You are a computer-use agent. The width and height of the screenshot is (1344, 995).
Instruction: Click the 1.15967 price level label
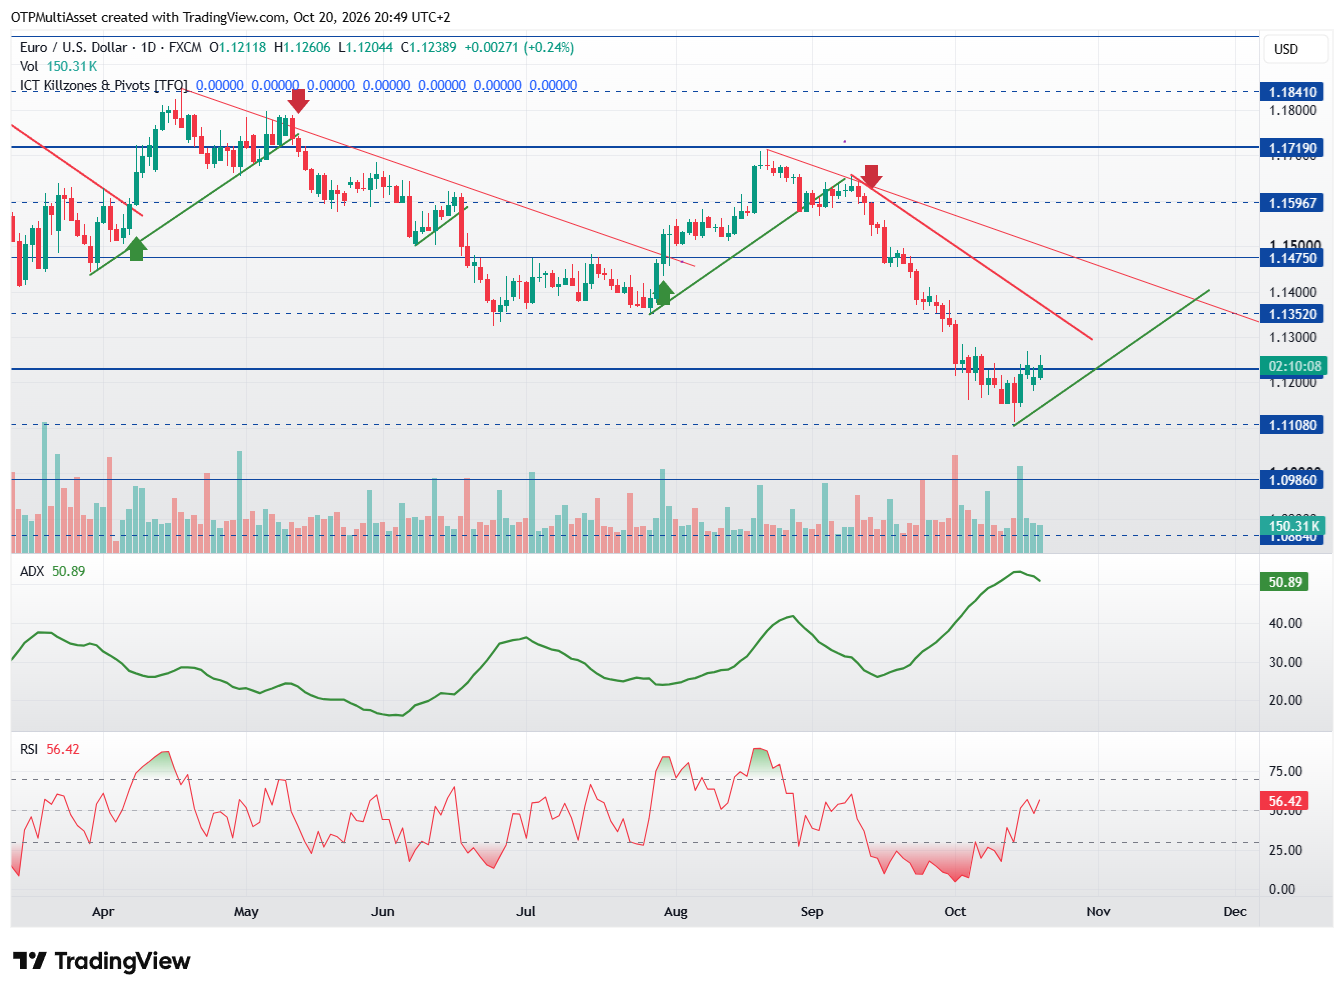[1293, 203]
